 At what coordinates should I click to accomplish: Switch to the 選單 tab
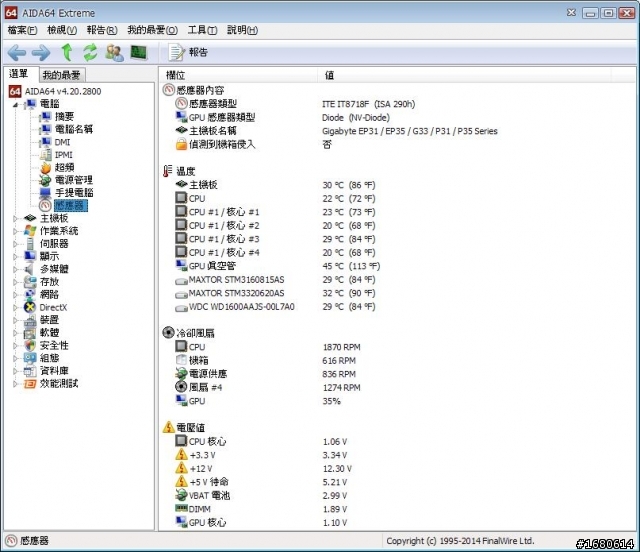[20, 74]
